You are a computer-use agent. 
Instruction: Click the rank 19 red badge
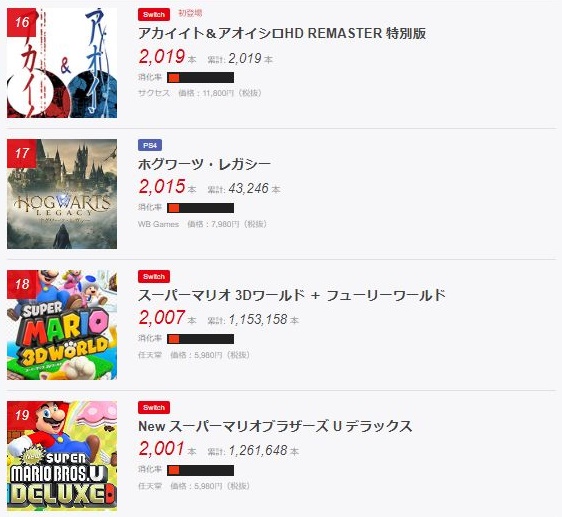point(22,415)
